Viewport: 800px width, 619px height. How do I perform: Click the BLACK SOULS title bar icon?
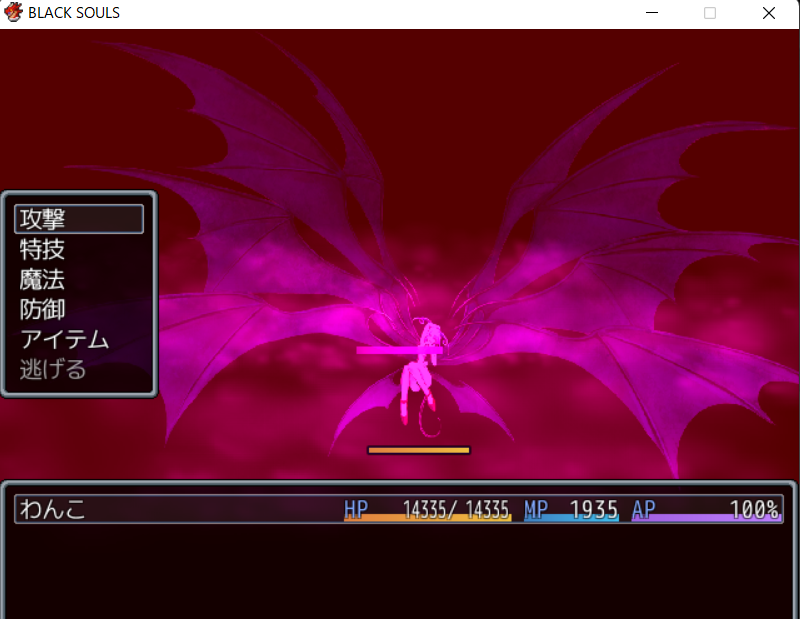[x=13, y=12]
